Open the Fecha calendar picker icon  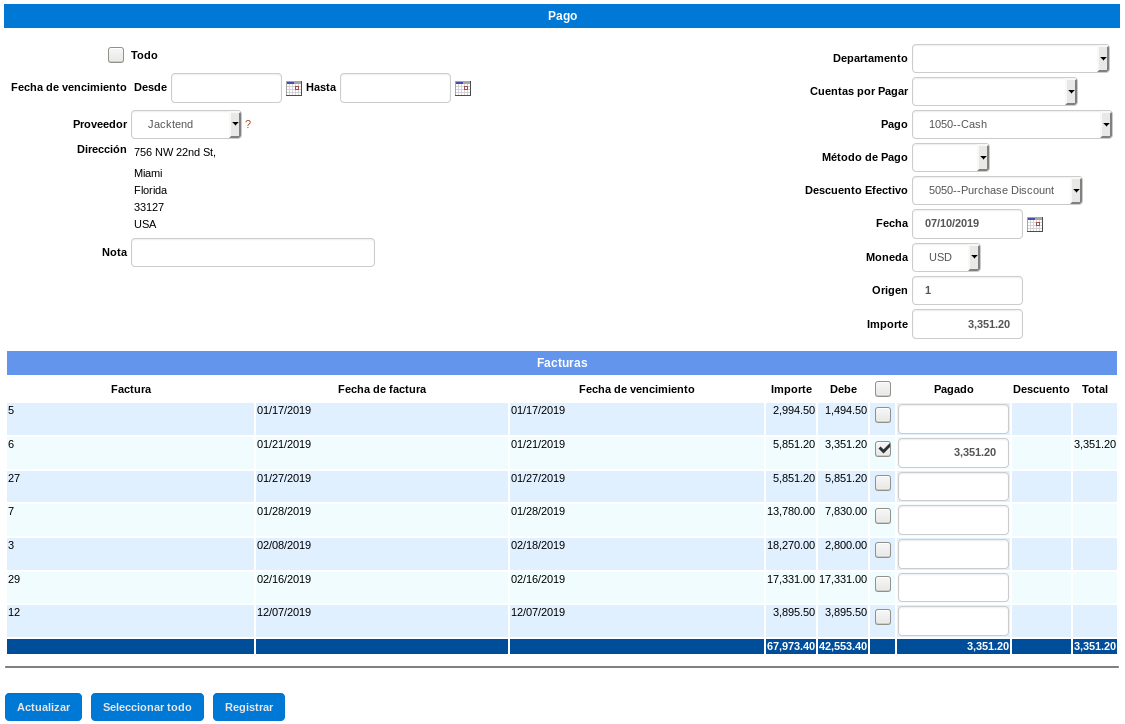1035,225
